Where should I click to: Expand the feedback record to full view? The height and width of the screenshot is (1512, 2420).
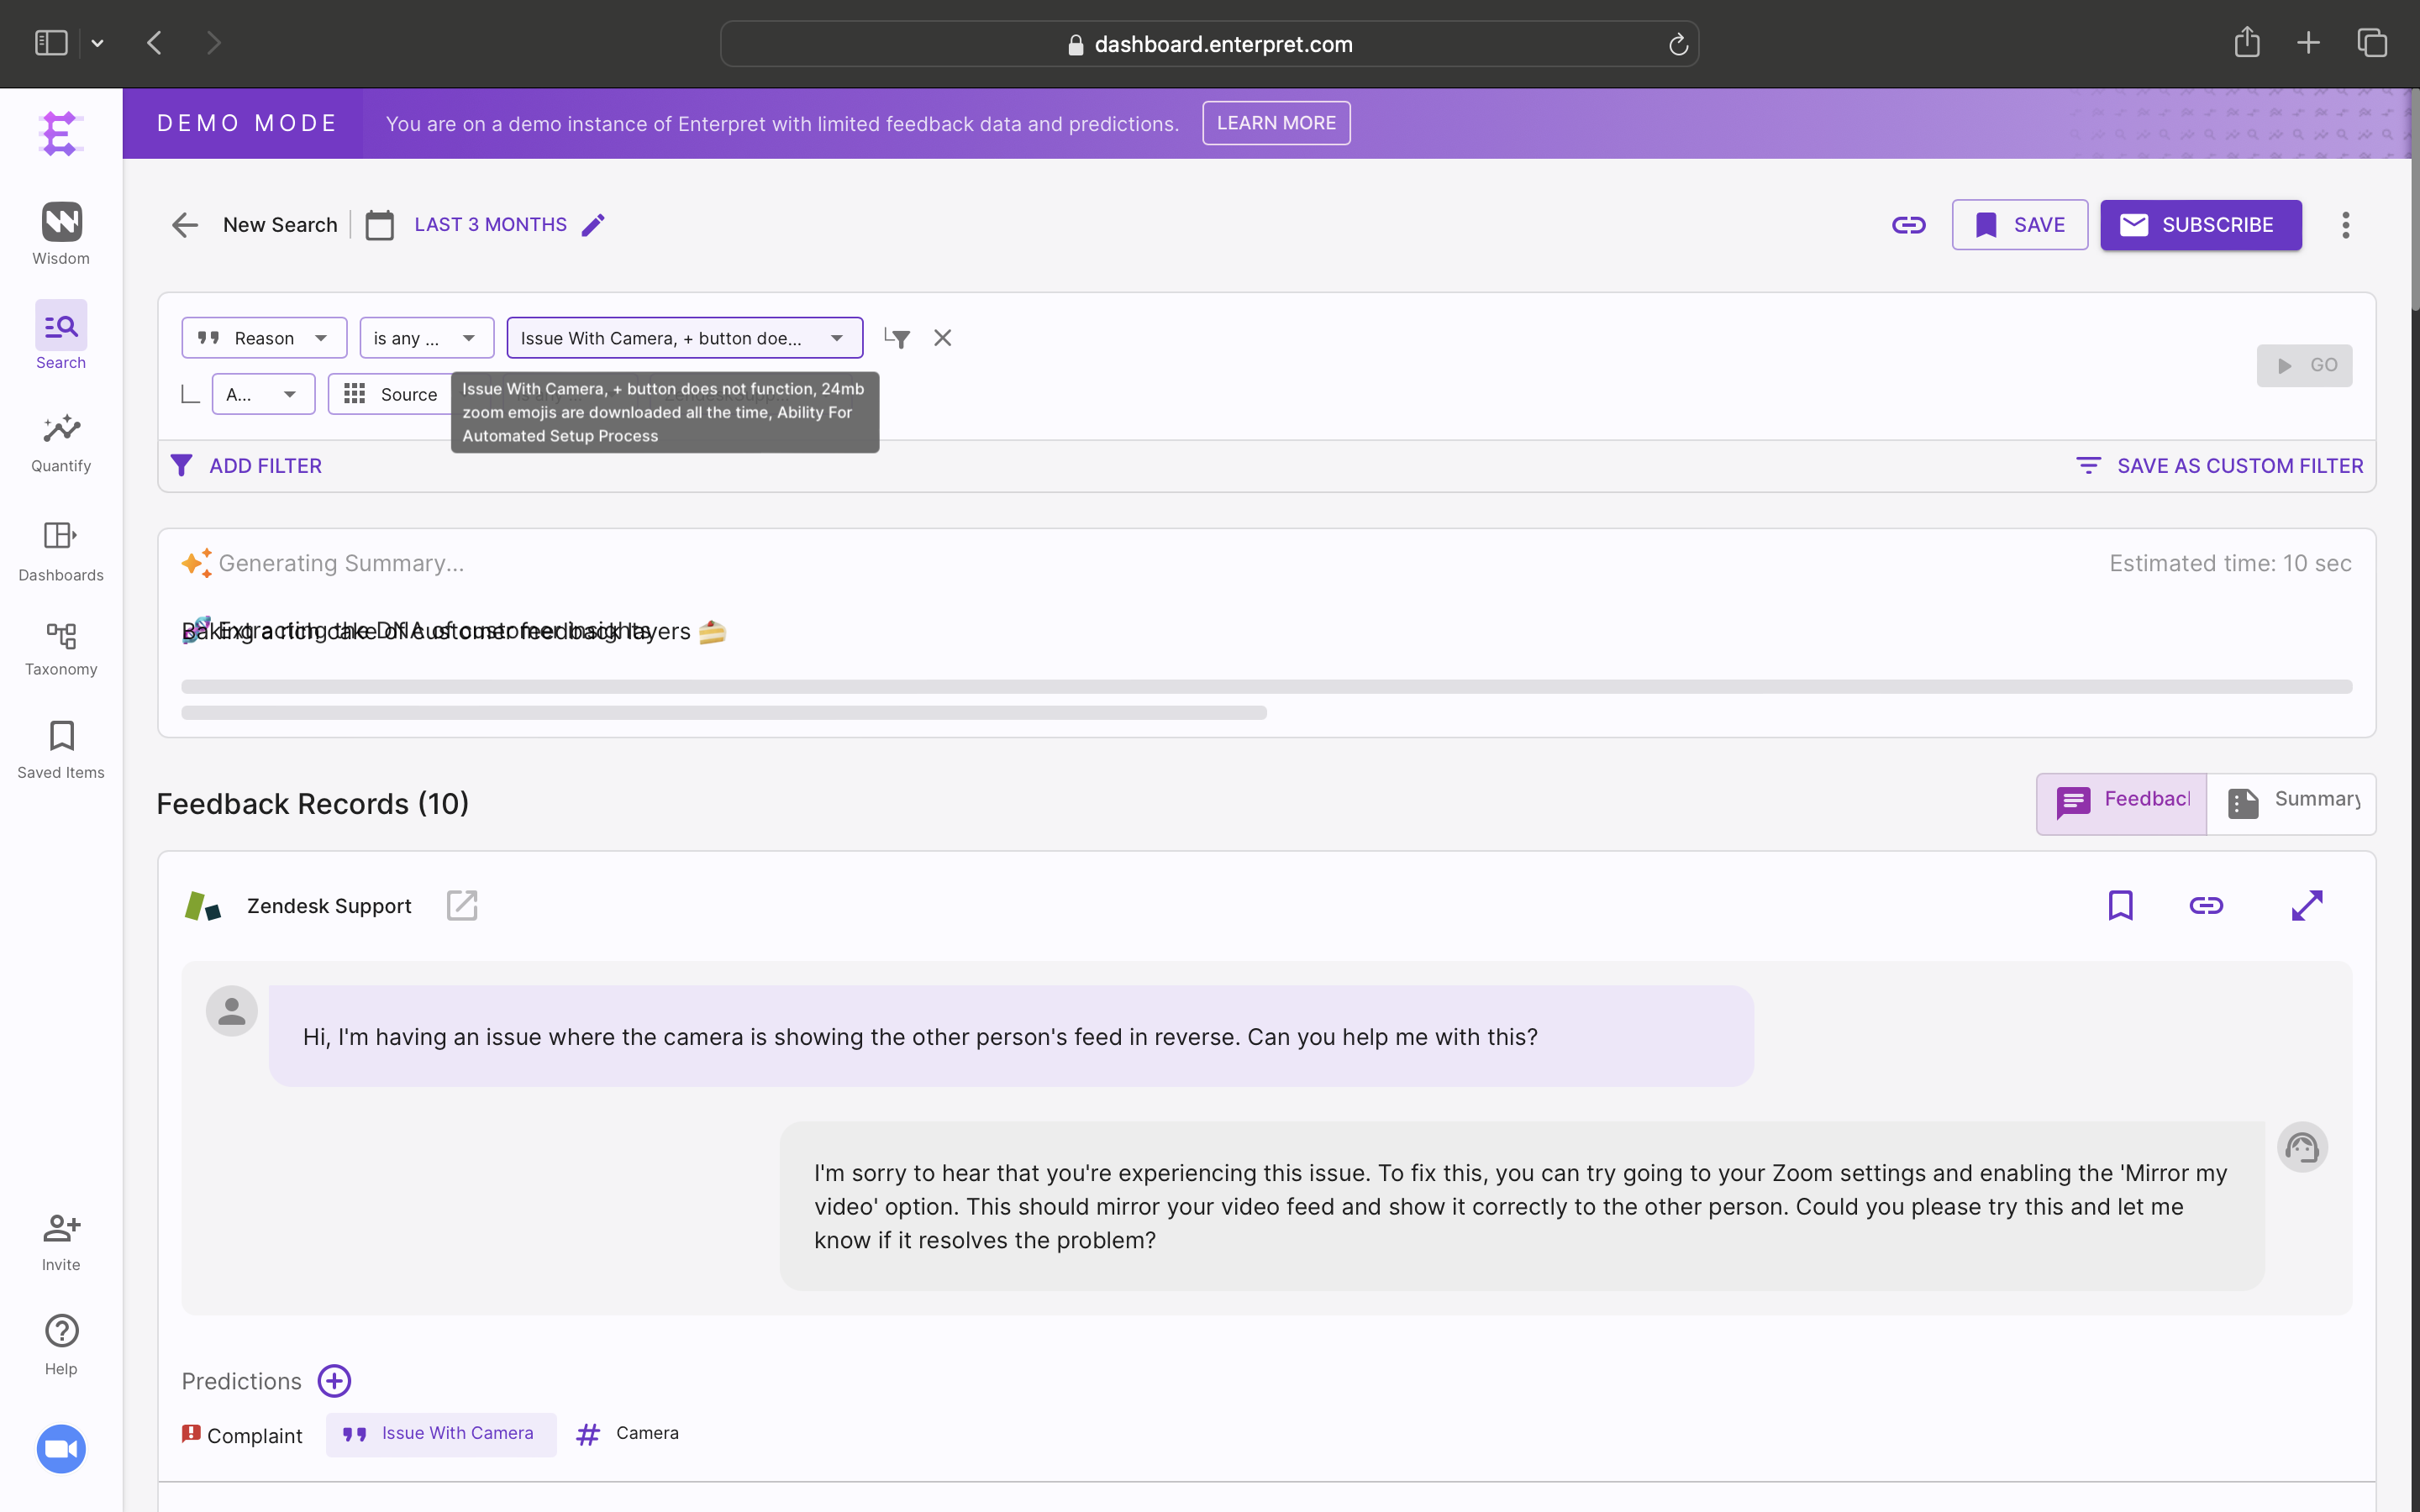tap(2306, 906)
